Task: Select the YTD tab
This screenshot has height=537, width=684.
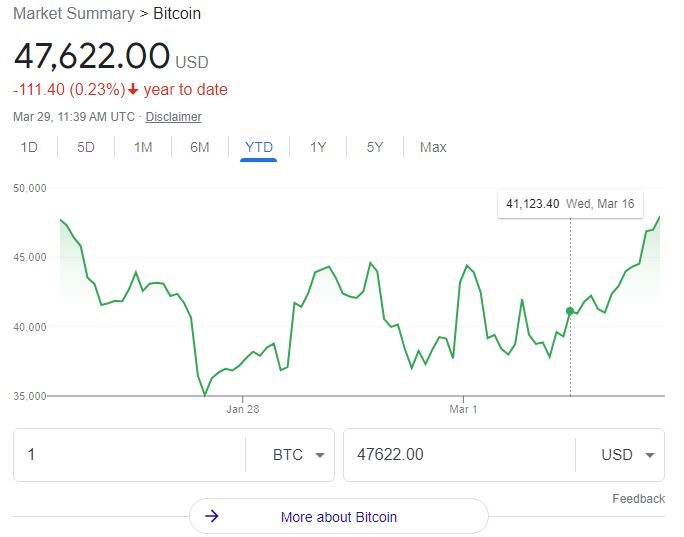Action: [258, 147]
